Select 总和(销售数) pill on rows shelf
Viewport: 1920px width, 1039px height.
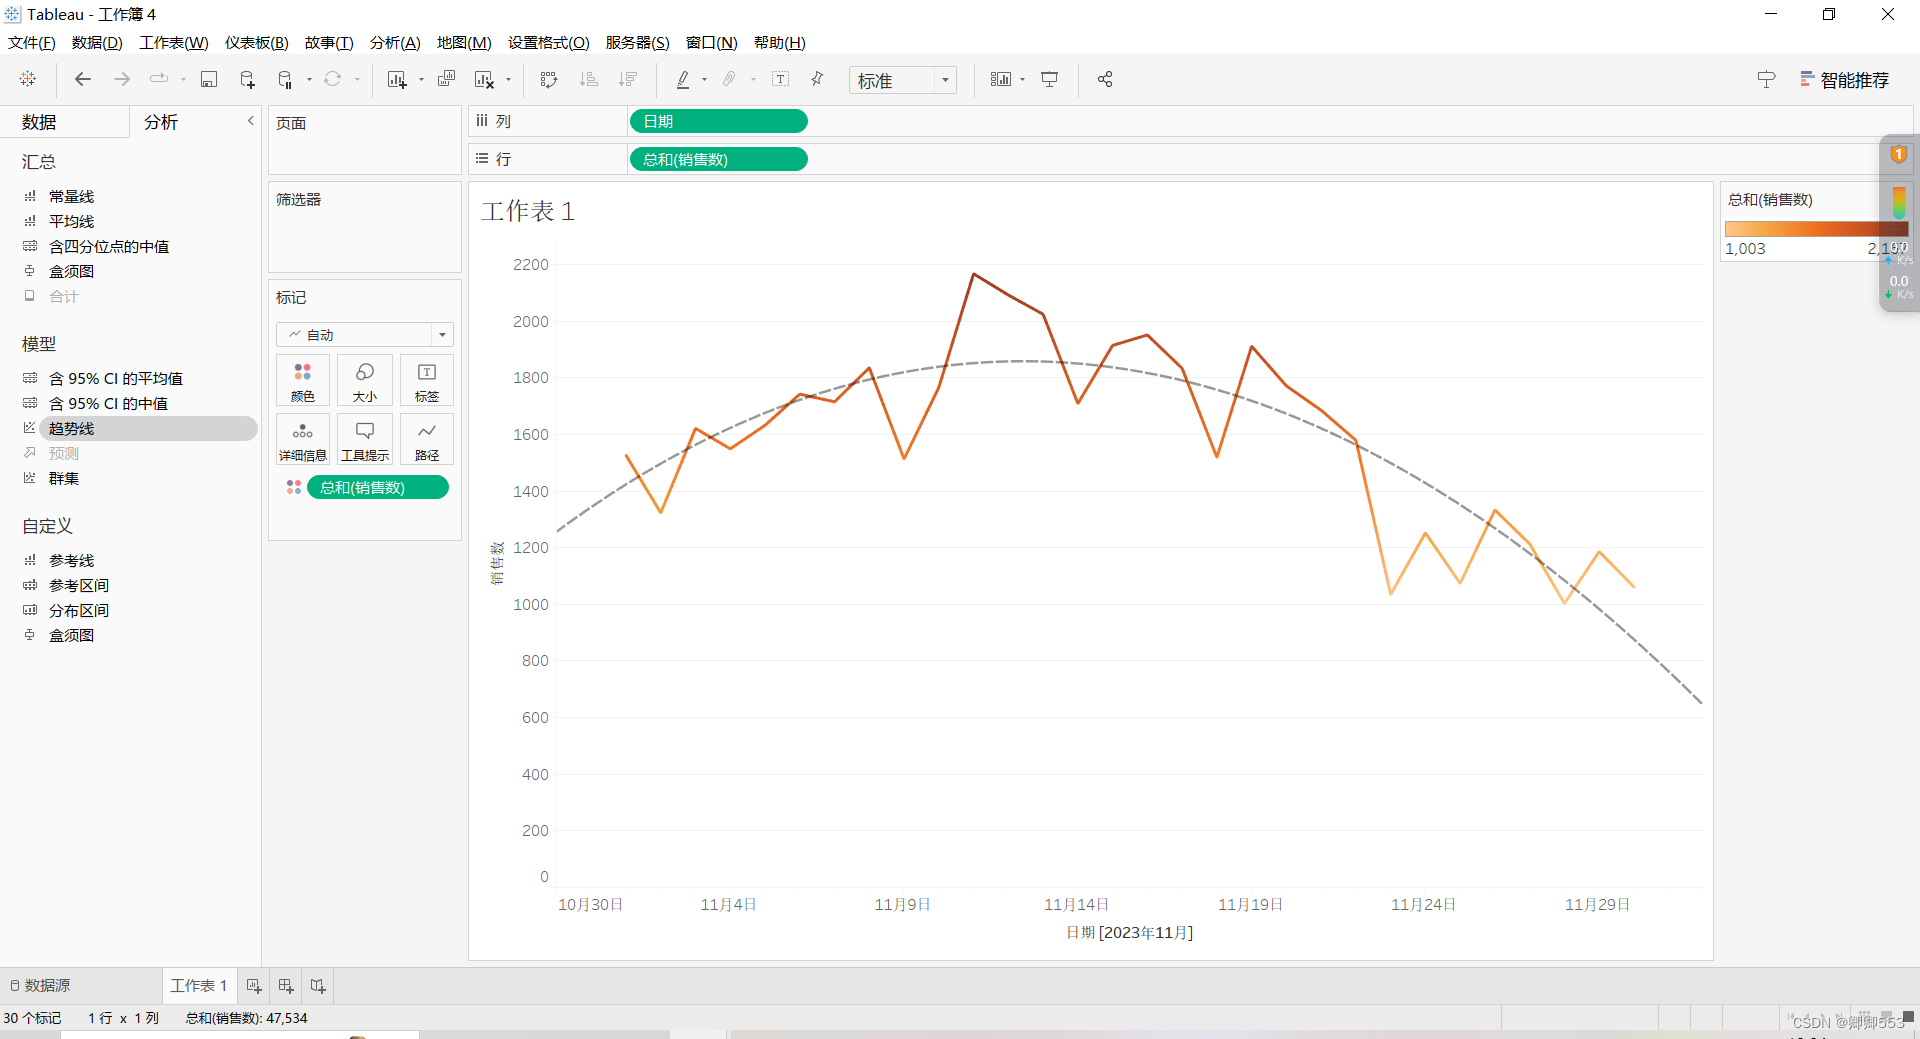(x=718, y=159)
